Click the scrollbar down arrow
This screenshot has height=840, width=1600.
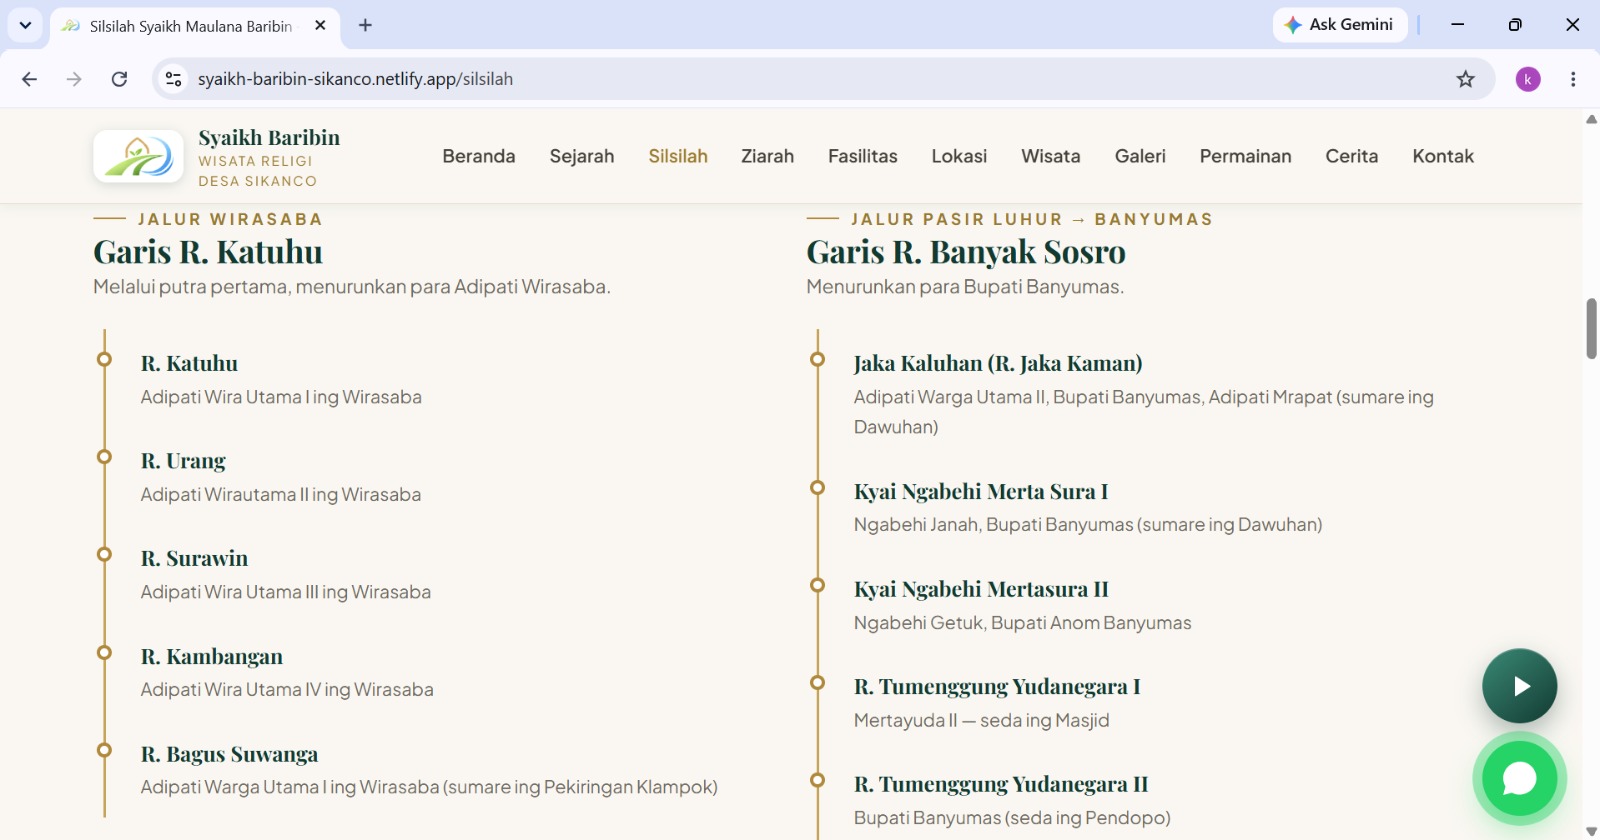coord(1591,831)
